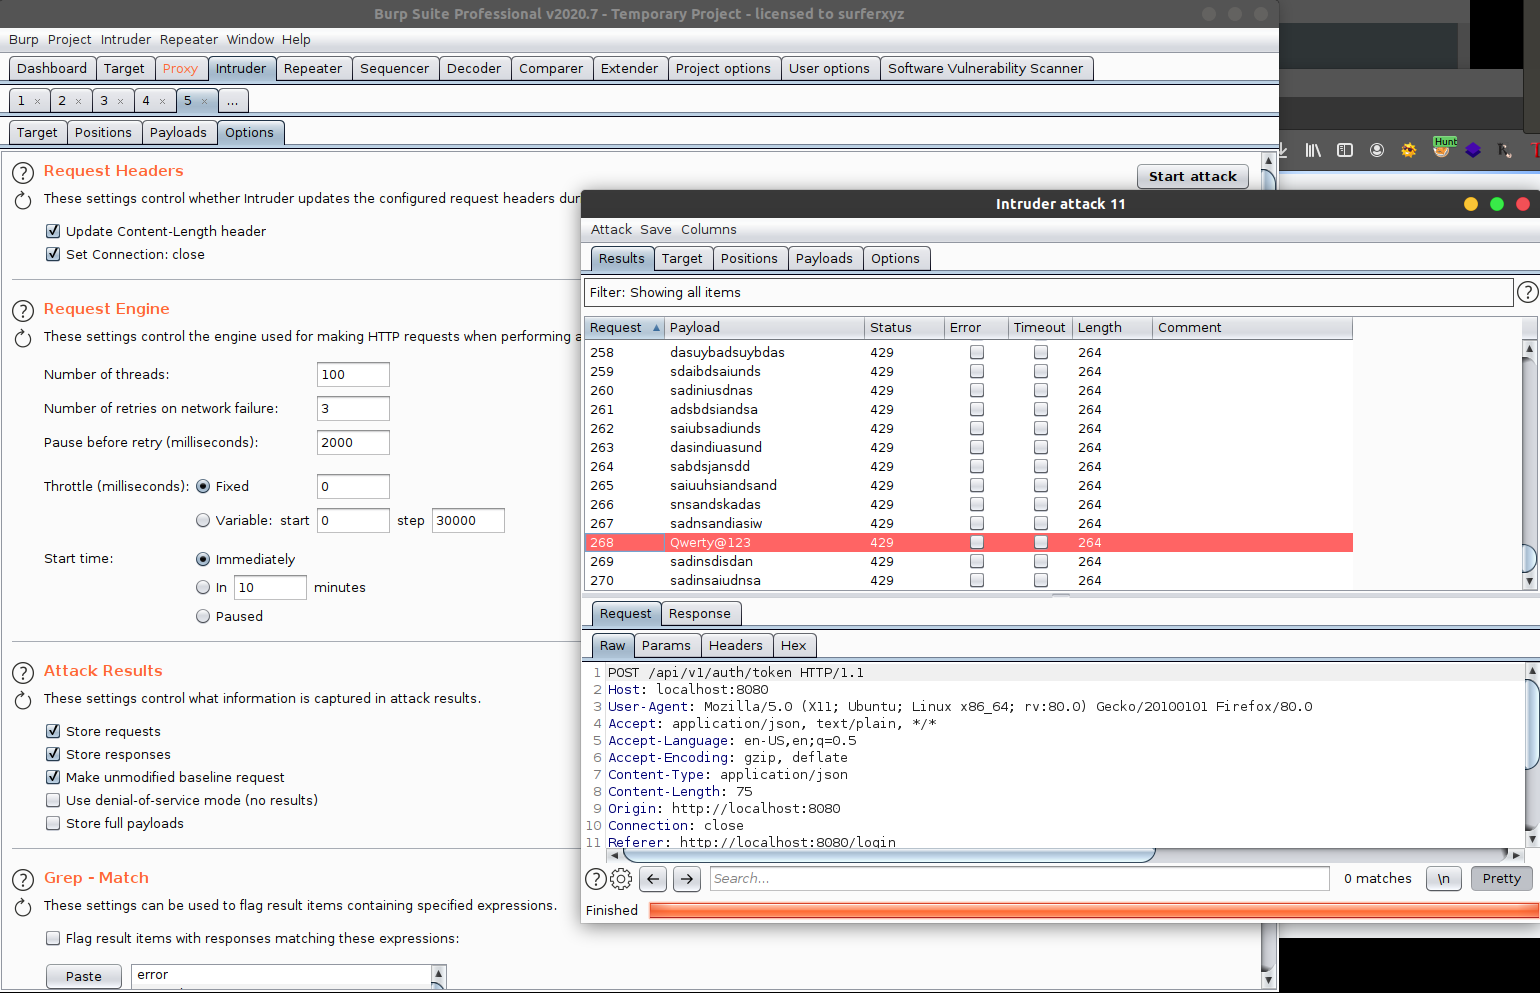Restore defaults icon for Request Engine
1540x993 pixels.
[x=23, y=339]
